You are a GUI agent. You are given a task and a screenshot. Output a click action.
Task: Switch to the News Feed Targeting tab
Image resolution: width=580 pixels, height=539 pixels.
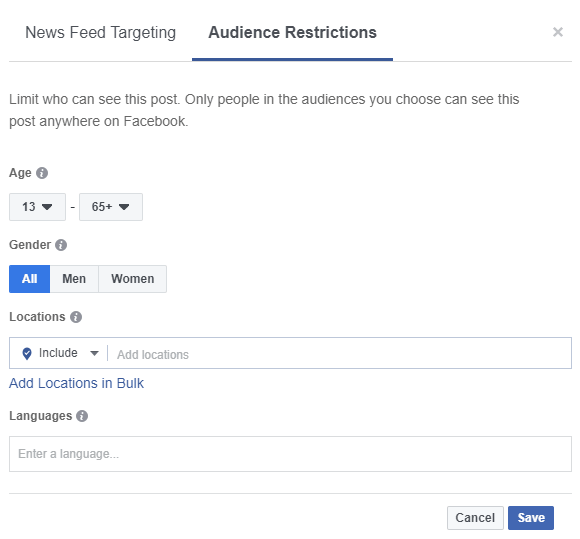pyautogui.click(x=100, y=33)
